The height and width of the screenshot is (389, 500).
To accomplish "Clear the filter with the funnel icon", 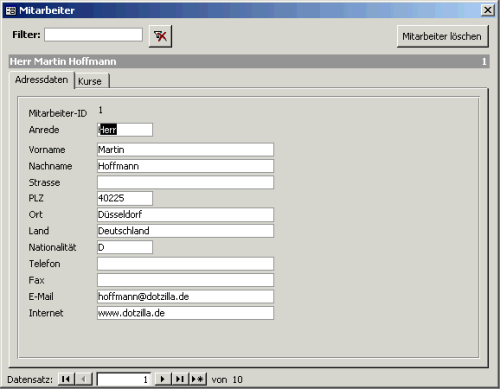I will point(160,36).
